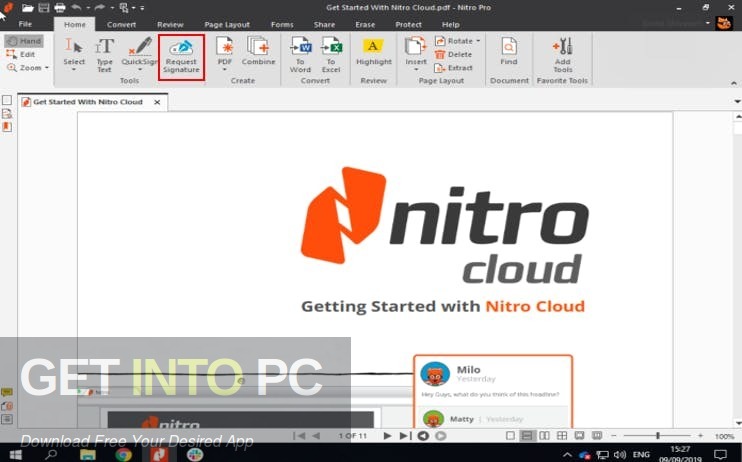Click the Request Signature button
This screenshot has width=742, height=462.
(181, 57)
